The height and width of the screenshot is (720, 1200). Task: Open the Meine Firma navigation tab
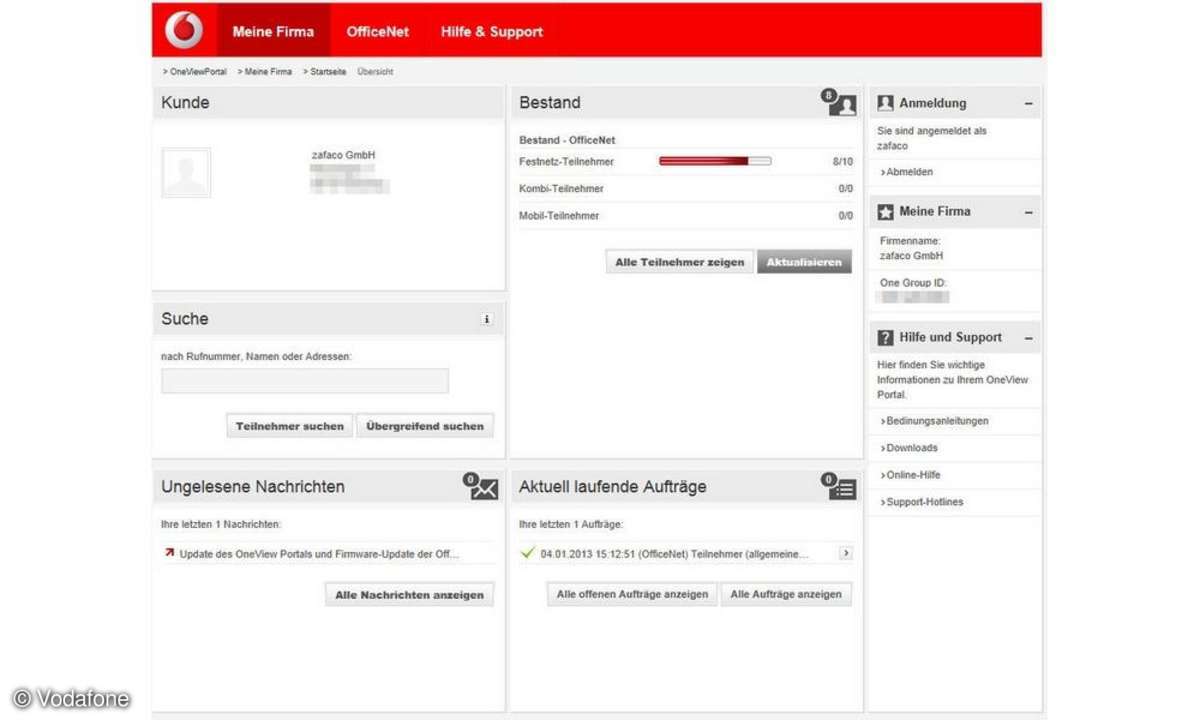point(273,31)
